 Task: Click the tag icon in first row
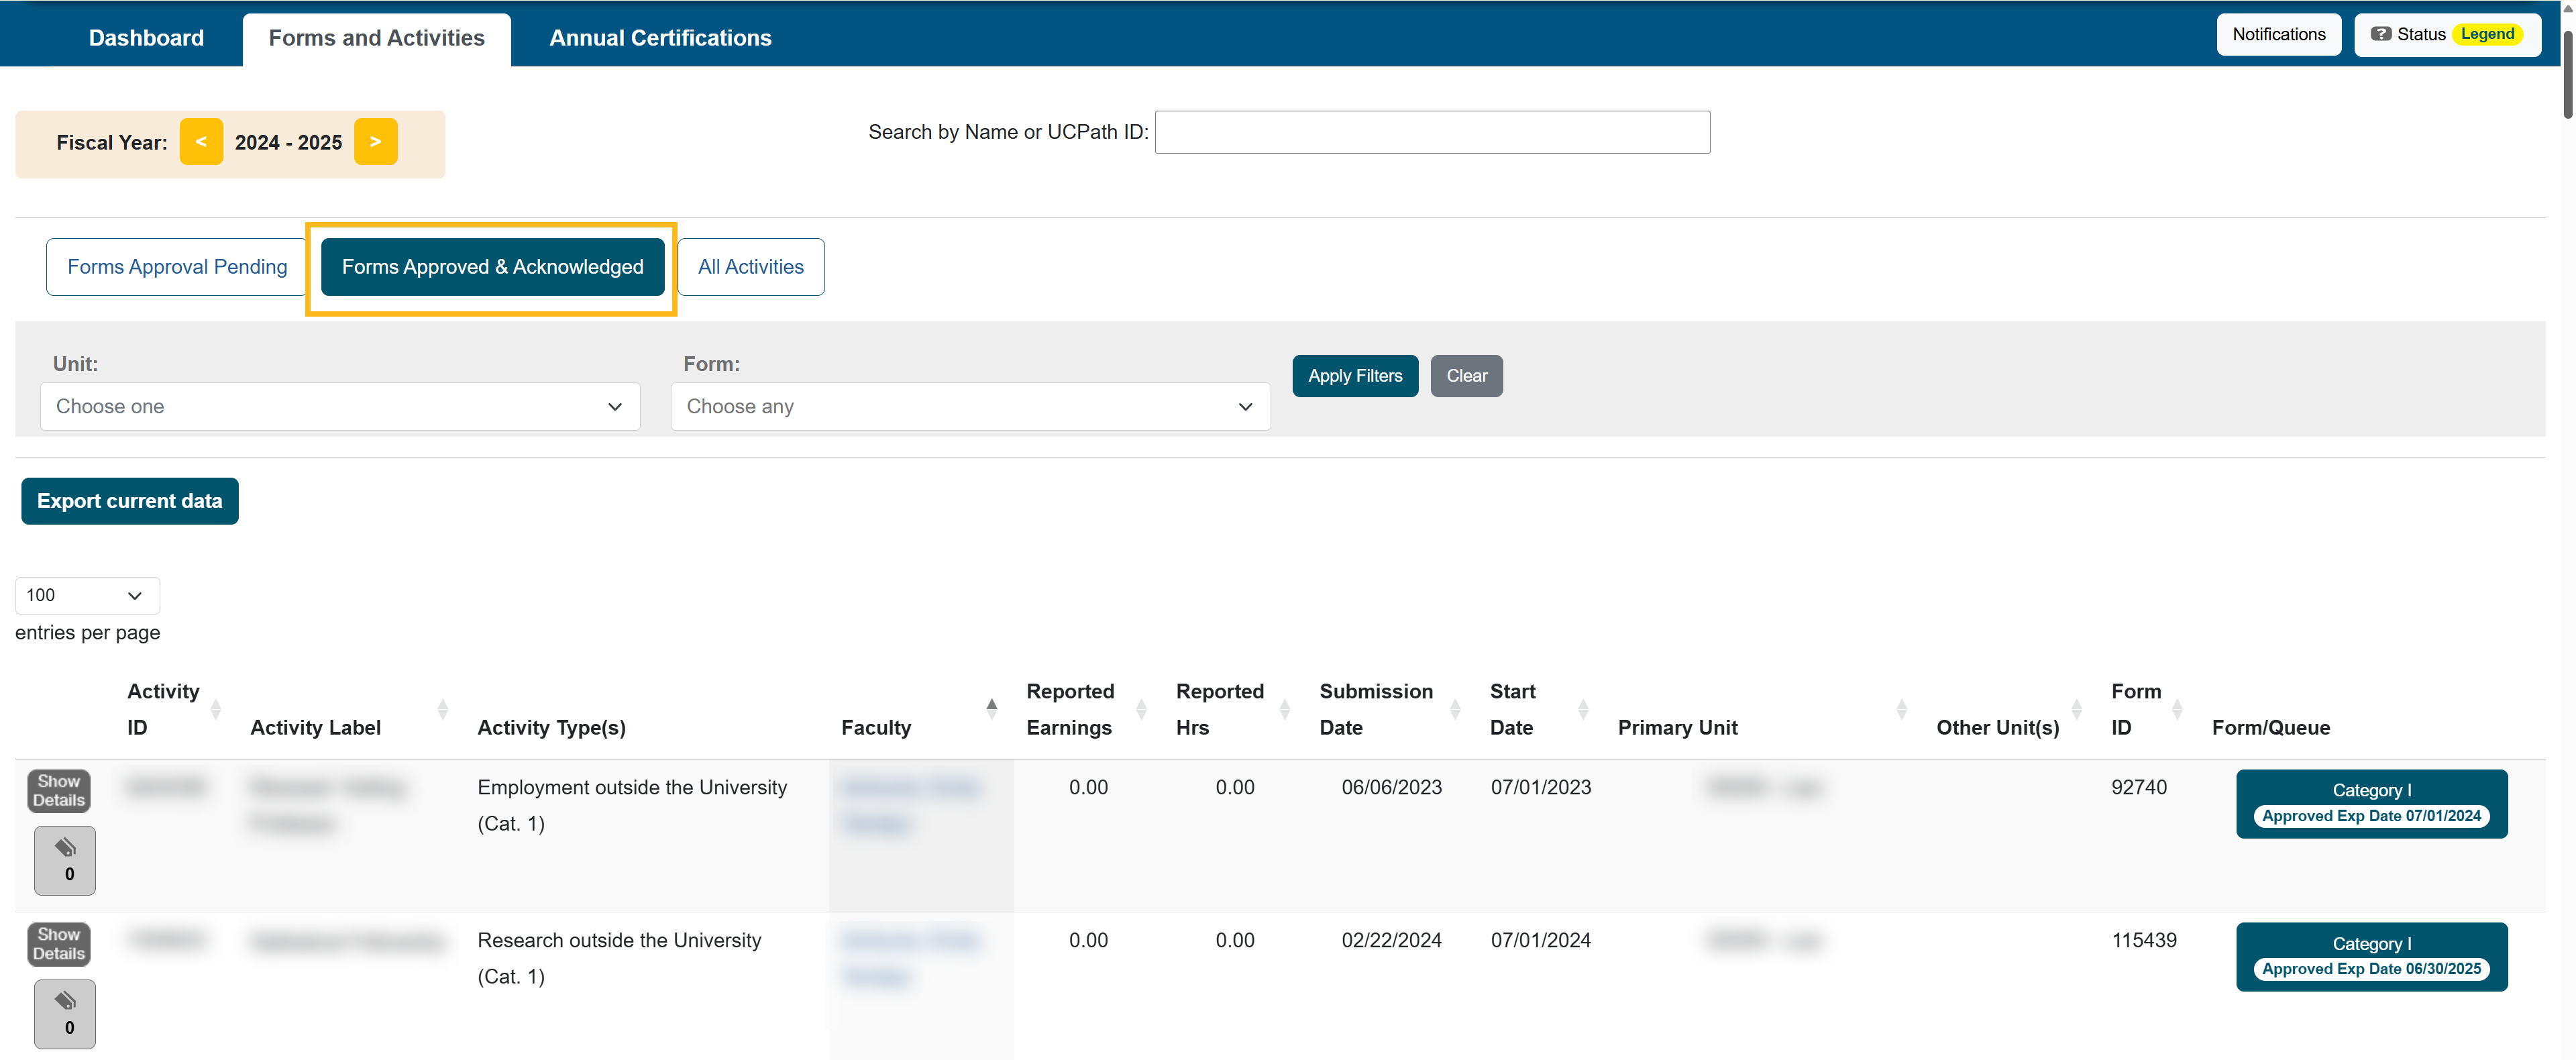[x=65, y=859]
